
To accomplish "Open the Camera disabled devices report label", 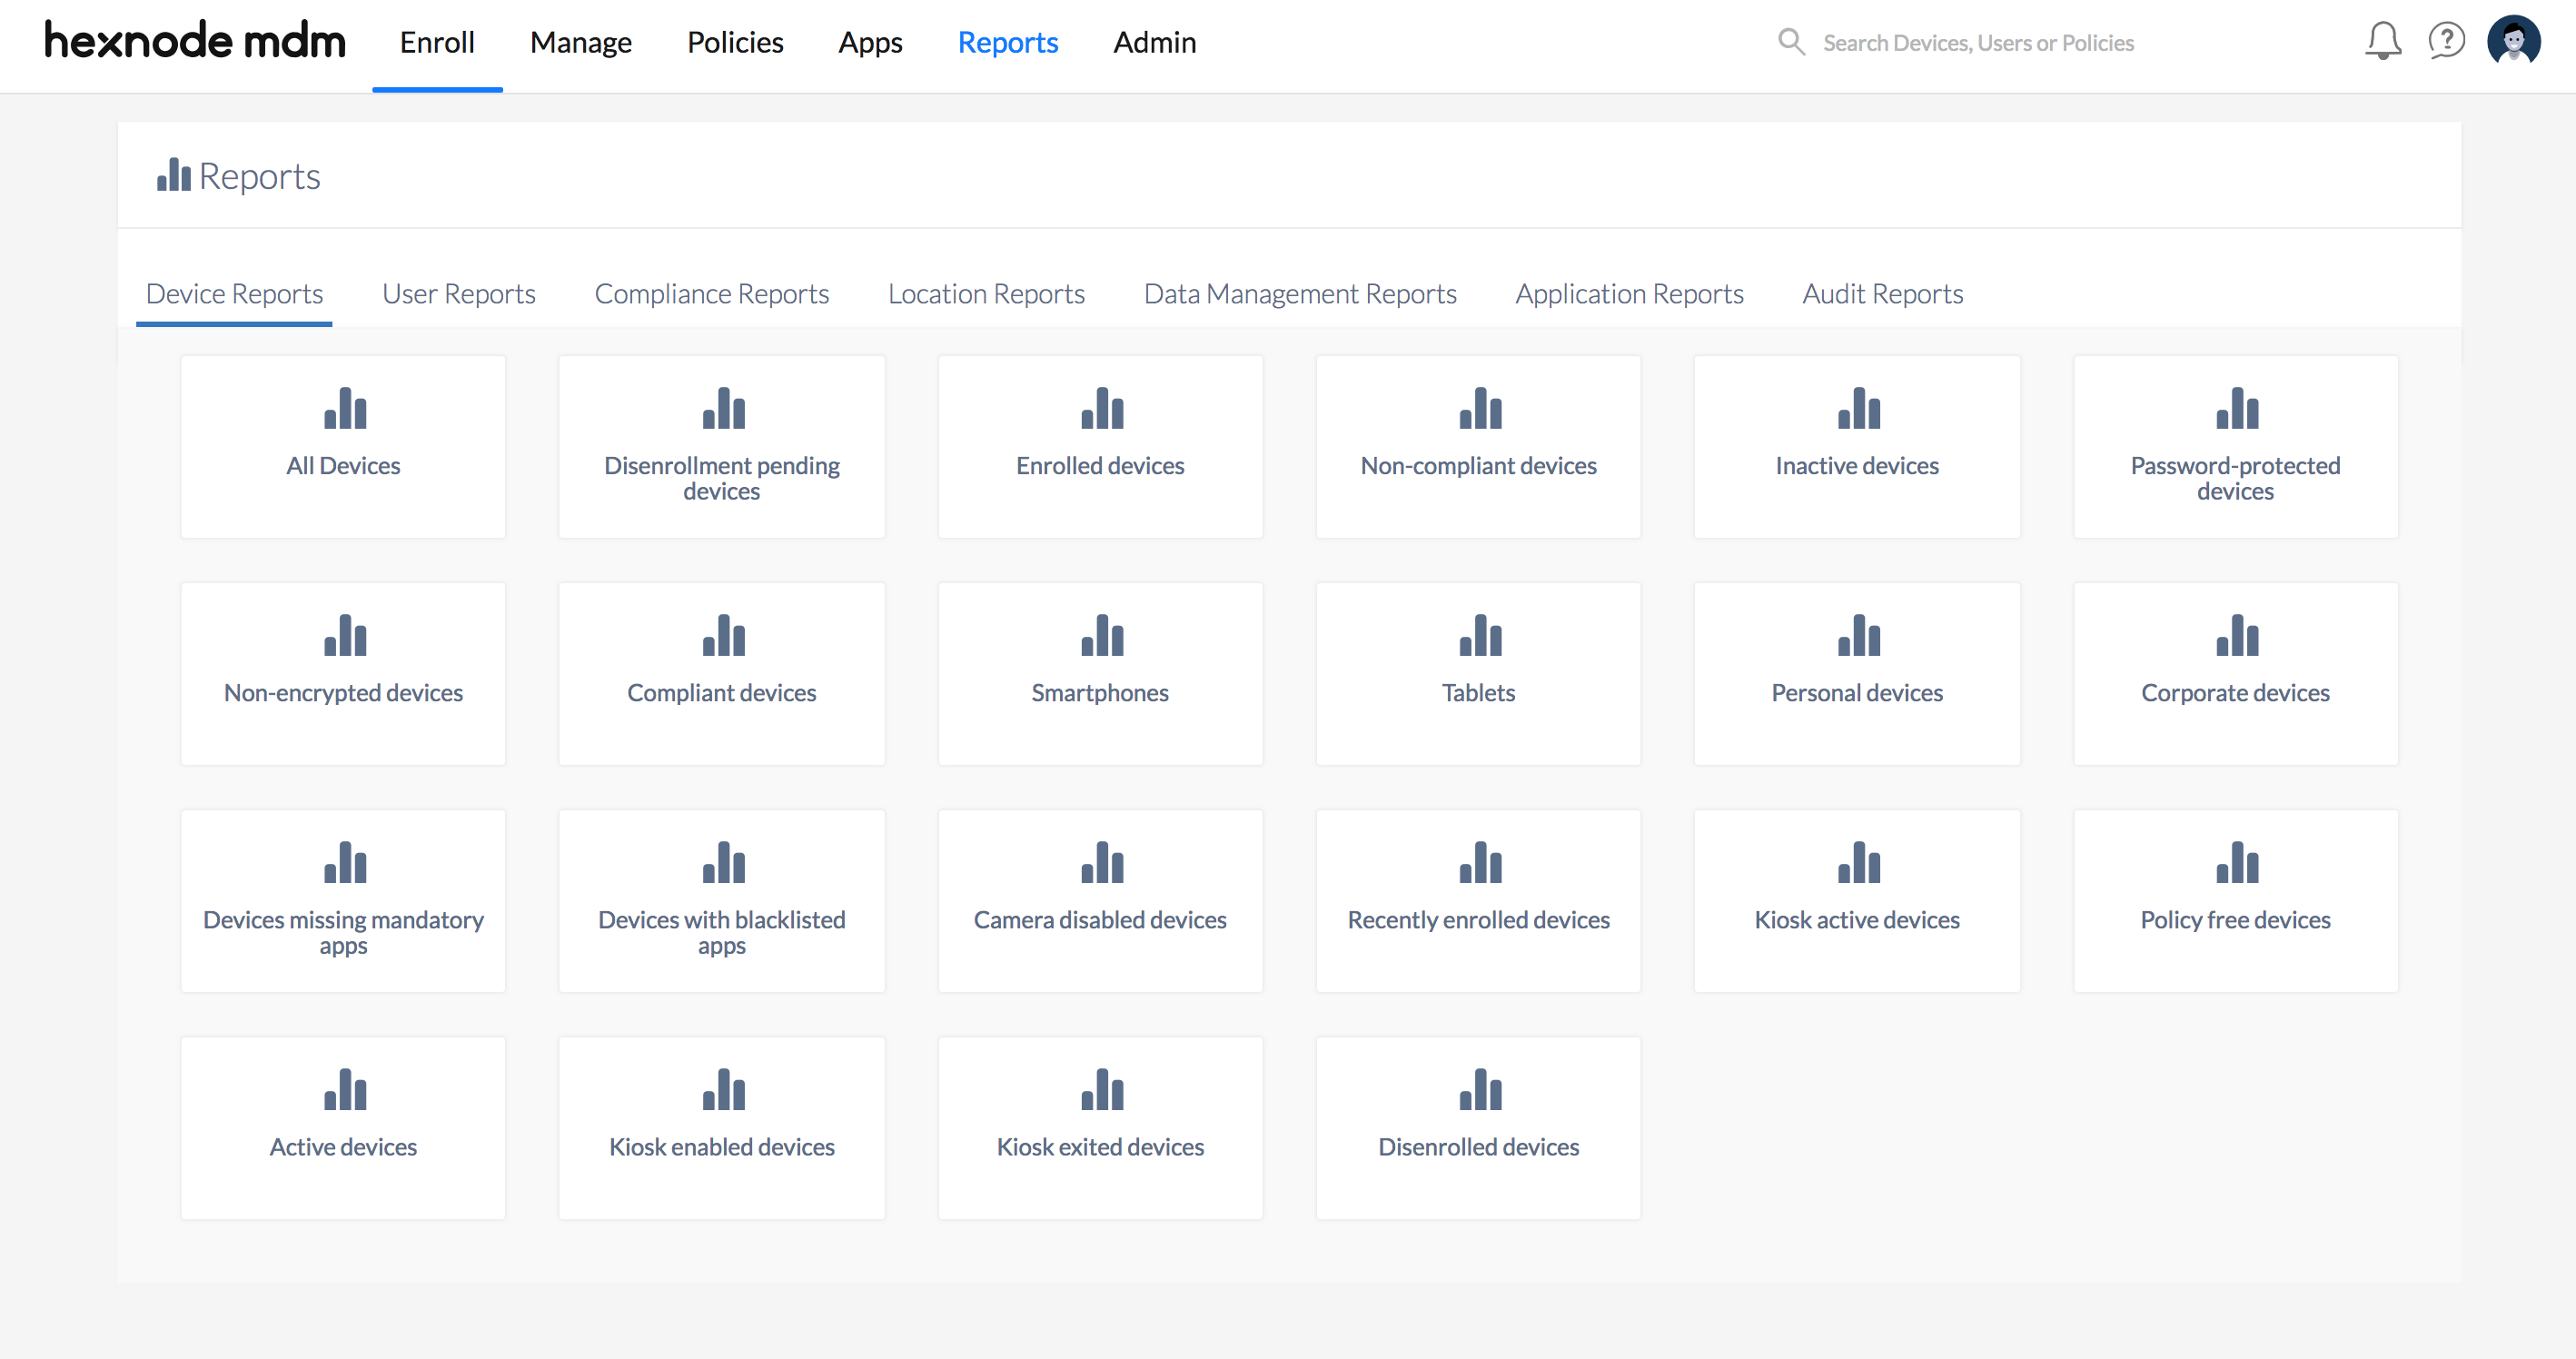I will click(1100, 920).
